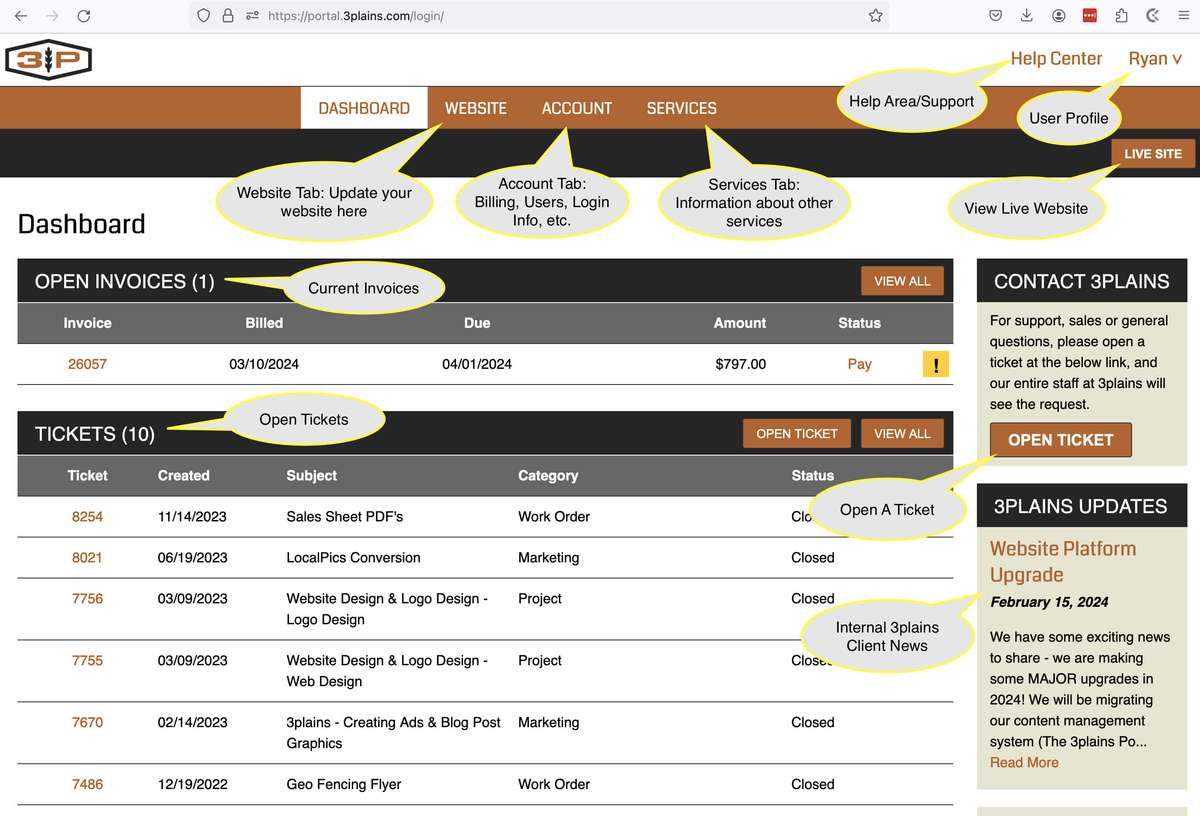Select the Dashboard tab
The width and height of the screenshot is (1200, 816).
coord(364,108)
